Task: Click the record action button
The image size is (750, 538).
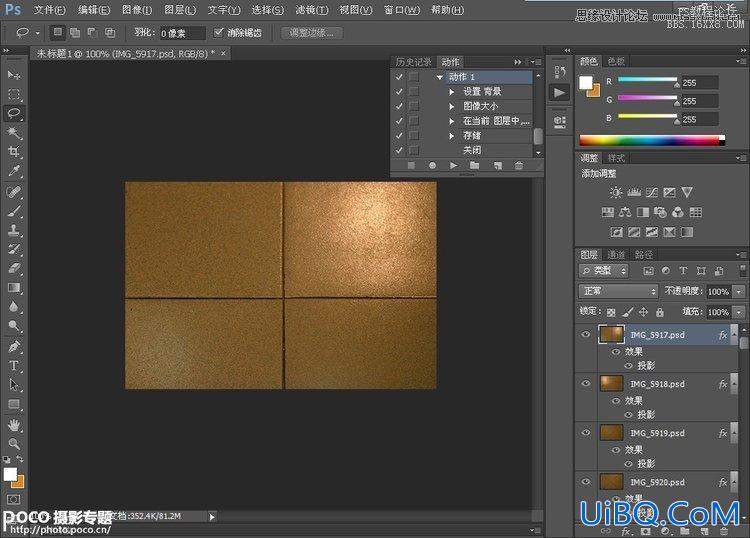Action: tap(432, 165)
